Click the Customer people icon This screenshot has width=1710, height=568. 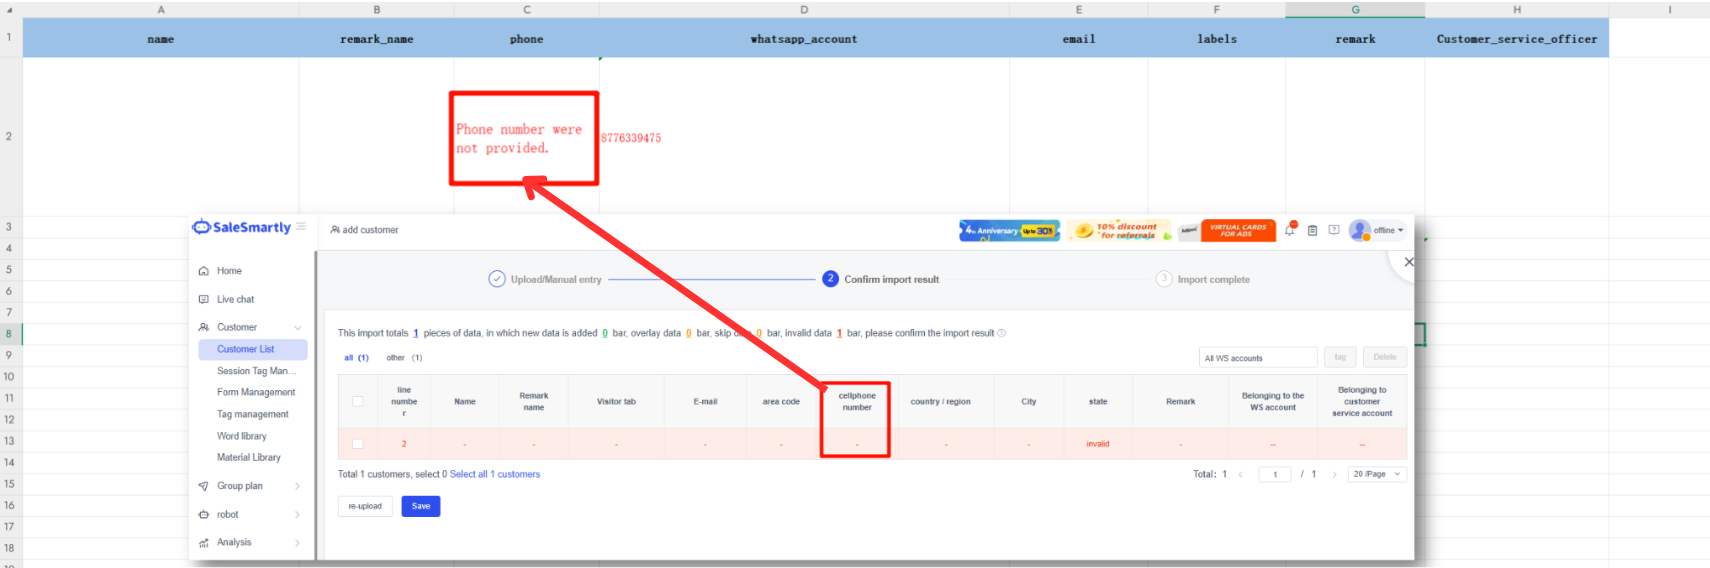(204, 327)
